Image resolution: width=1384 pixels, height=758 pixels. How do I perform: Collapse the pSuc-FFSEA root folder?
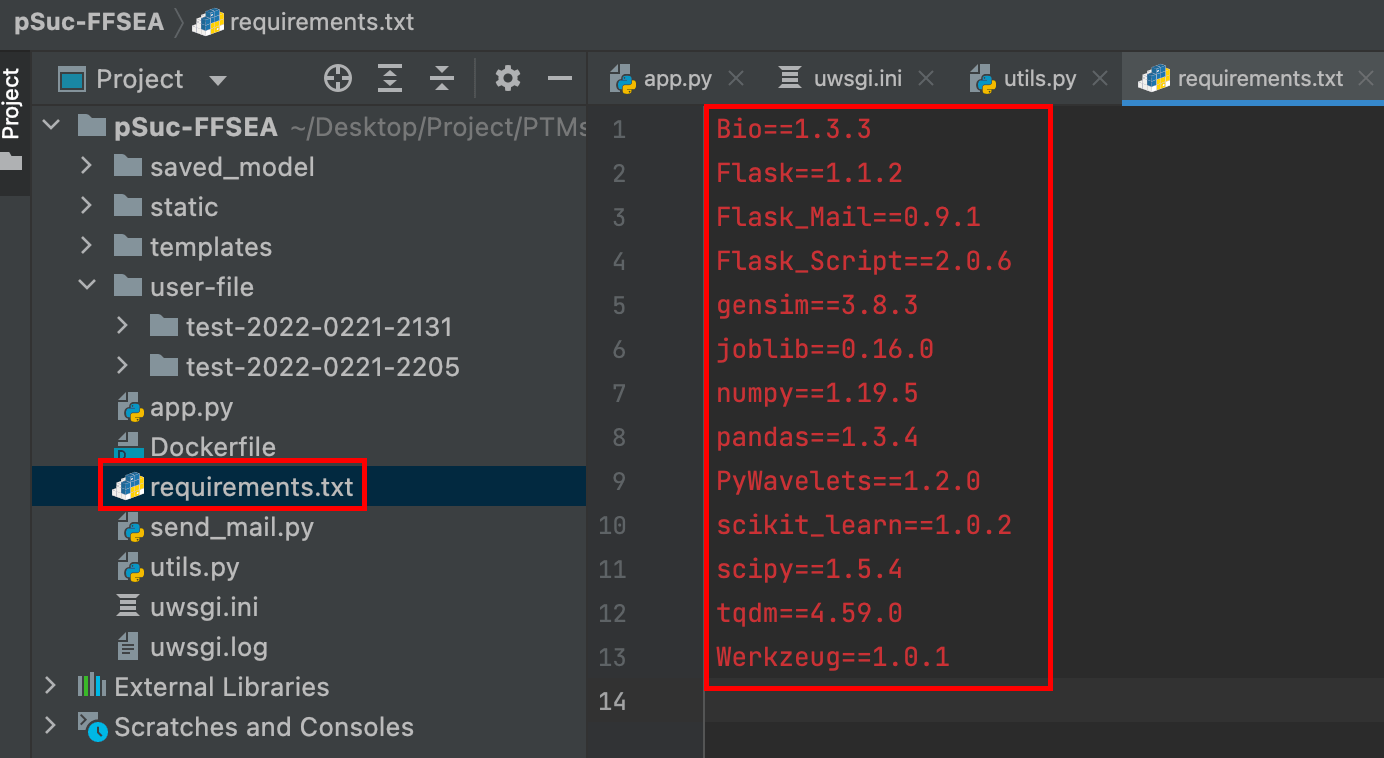tap(53, 127)
